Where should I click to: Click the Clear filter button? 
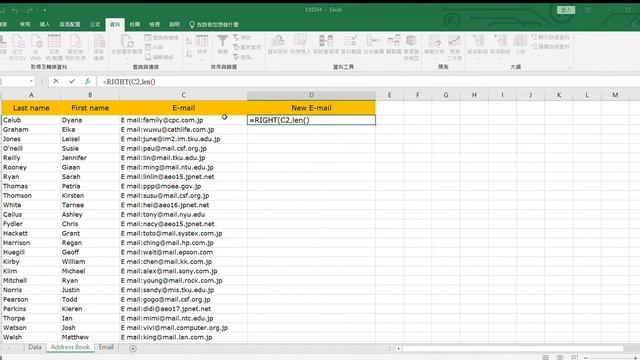point(242,38)
